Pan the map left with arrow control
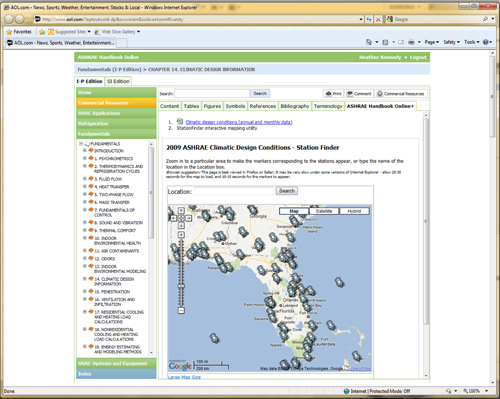 click(x=174, y=218)
